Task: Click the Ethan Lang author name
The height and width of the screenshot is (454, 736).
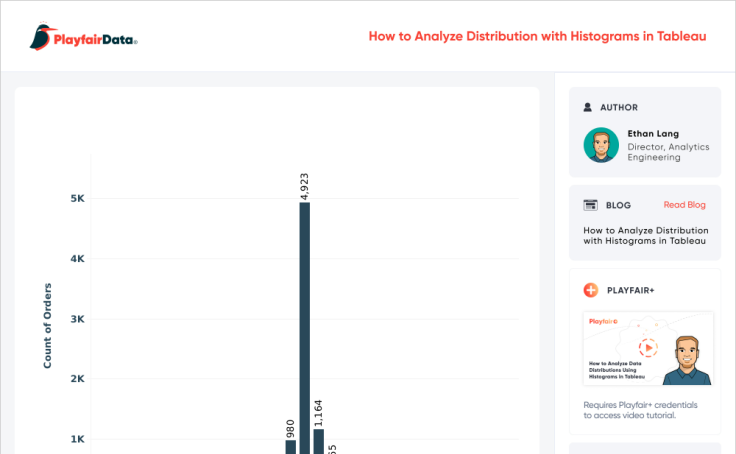Action: click(x=651, y=133)
